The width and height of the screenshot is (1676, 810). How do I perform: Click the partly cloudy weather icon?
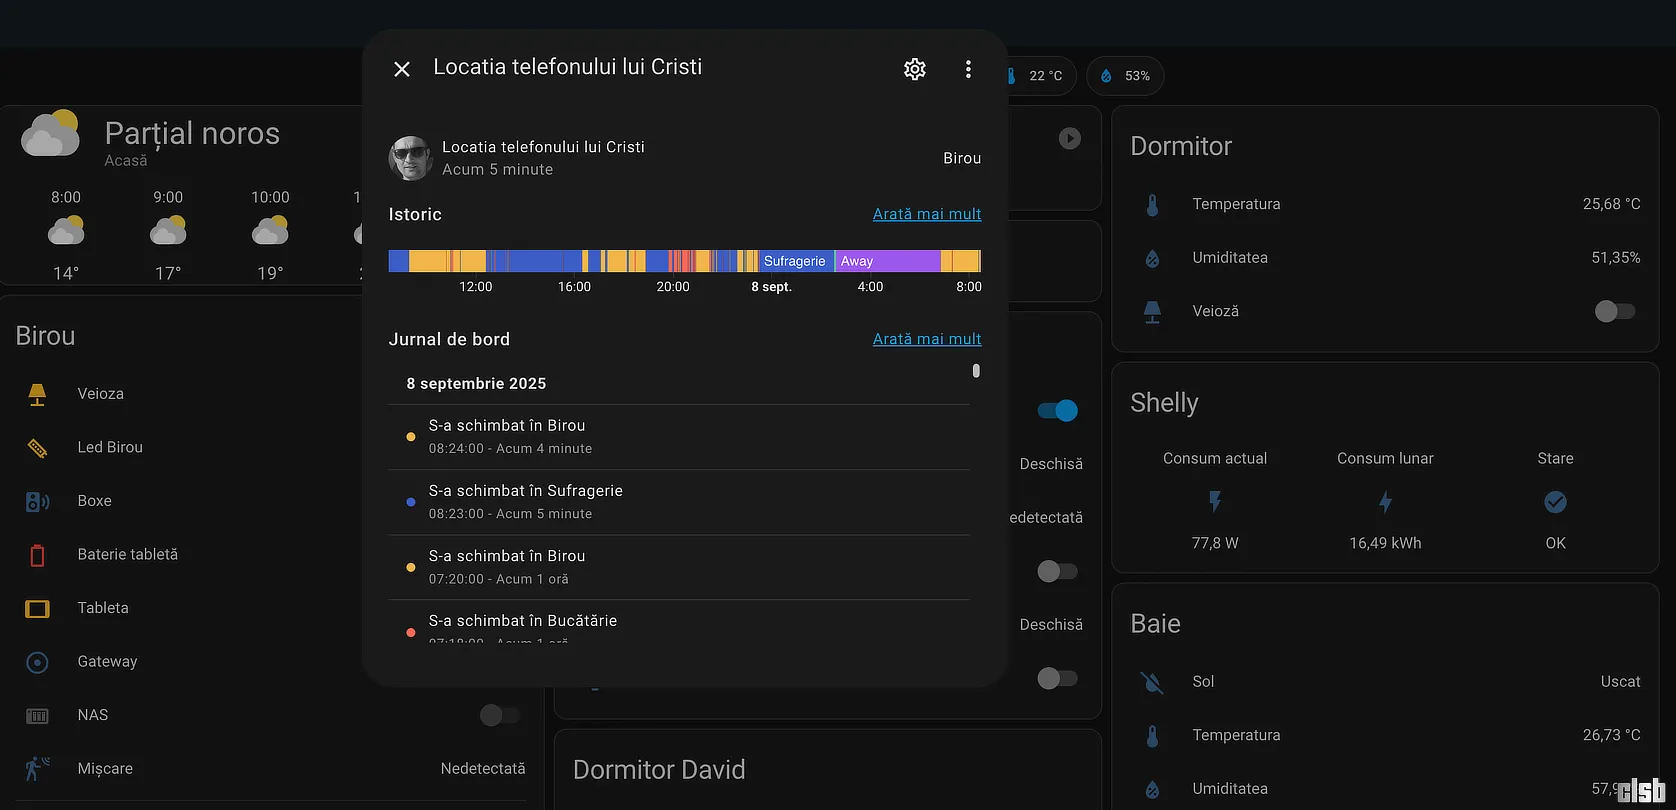50,135
